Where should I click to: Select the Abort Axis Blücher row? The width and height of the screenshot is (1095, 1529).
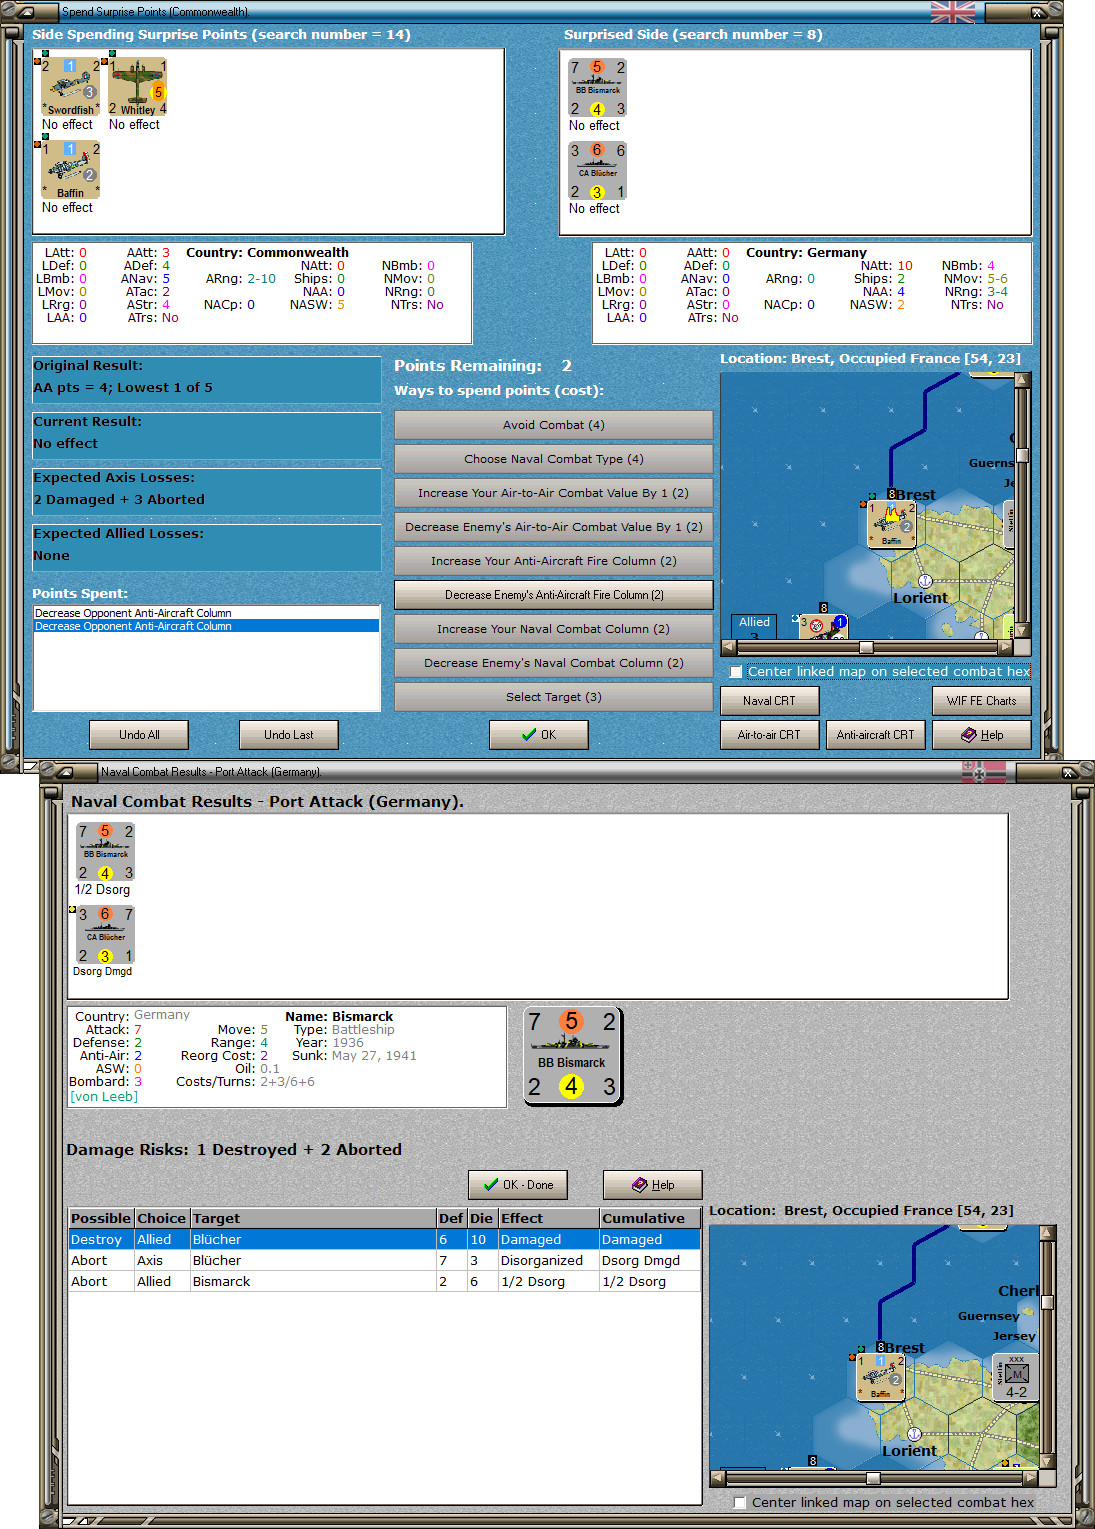pos(384,1260)
